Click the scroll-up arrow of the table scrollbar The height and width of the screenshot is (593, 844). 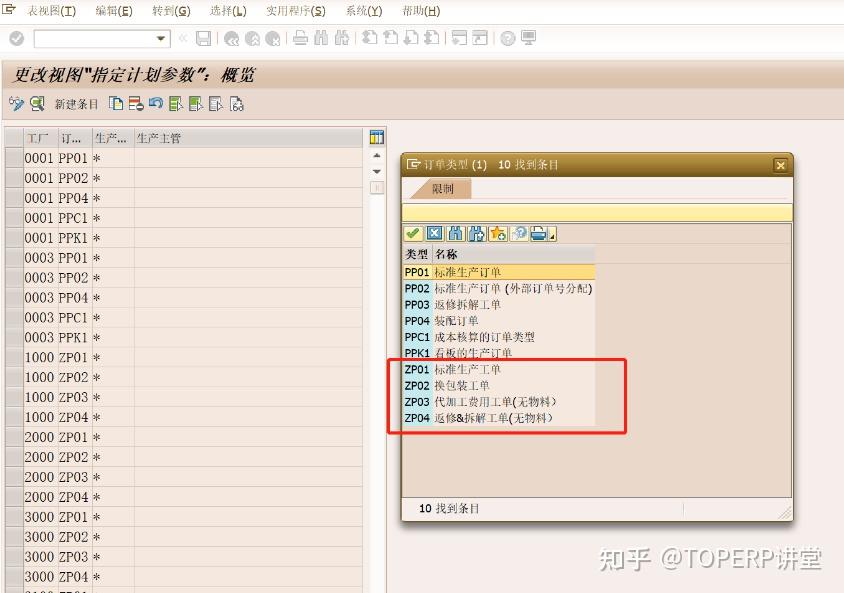[376, 155]
